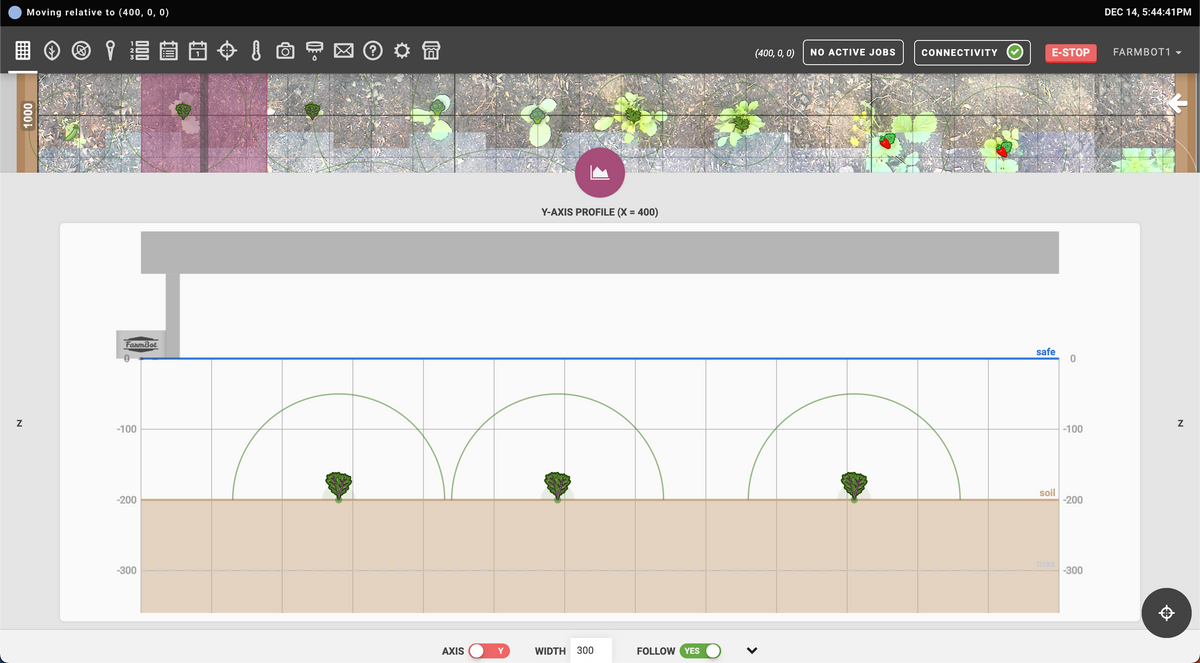Click the connectivity green checkmark status
Screen dimensions: 1200x663
[1014, 52]
